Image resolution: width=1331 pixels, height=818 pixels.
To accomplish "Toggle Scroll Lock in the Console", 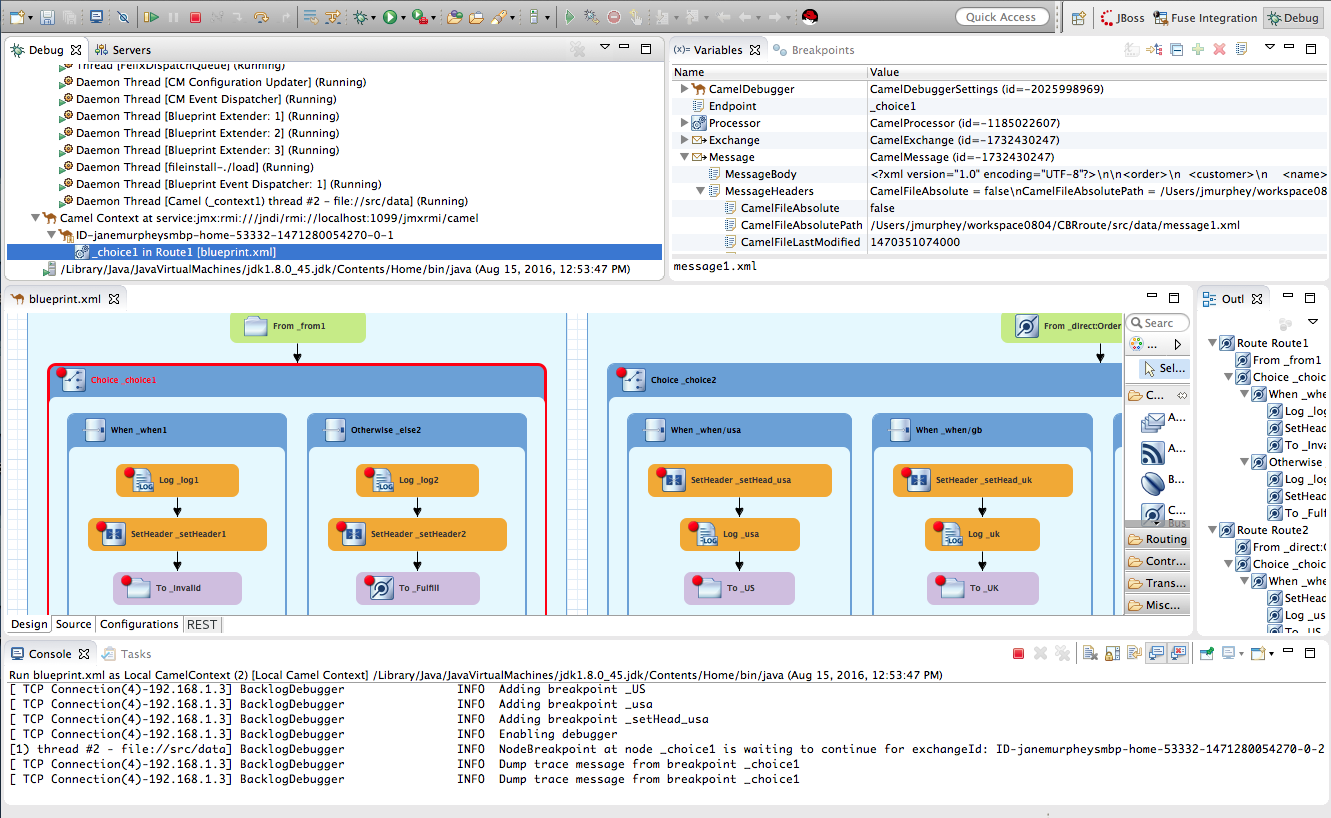I will click(1111, 654).
